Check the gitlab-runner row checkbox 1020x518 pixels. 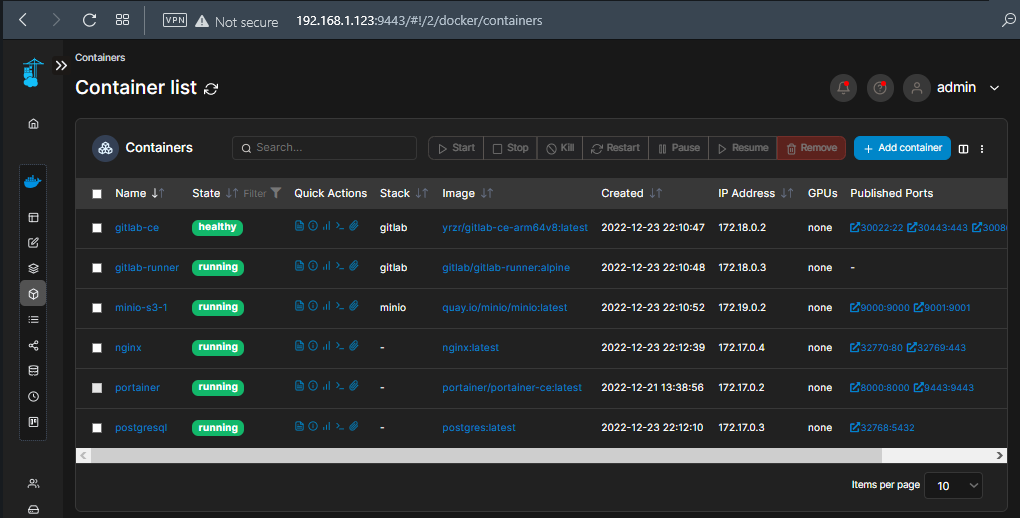point(97,268)
